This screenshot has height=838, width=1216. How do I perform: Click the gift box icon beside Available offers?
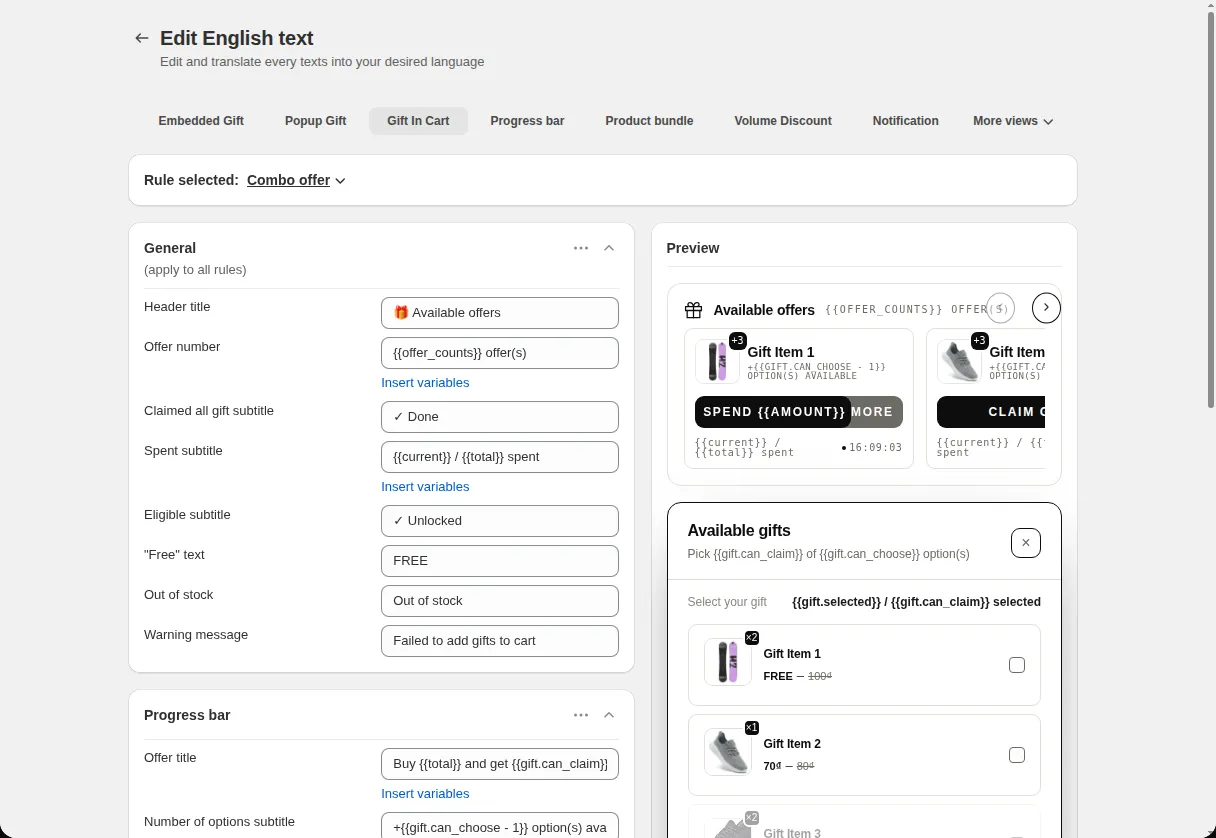click(693, 310)
